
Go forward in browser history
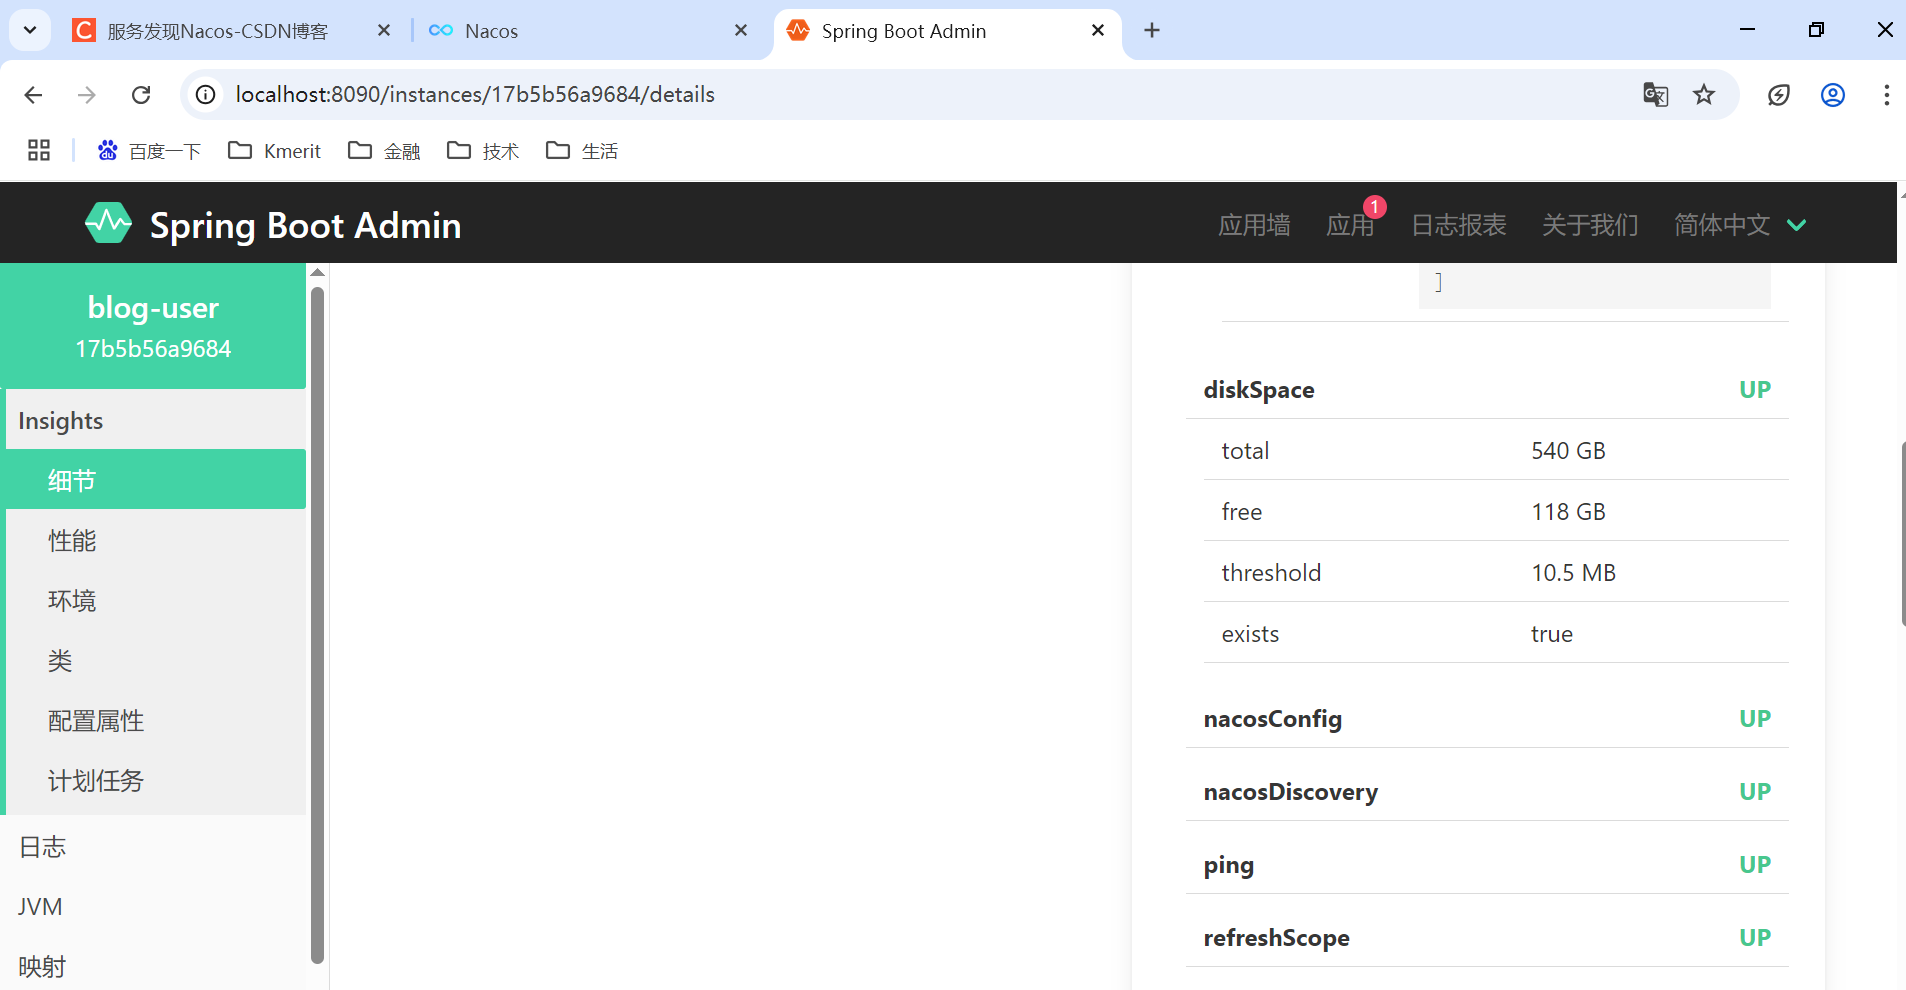pos(87,95)
